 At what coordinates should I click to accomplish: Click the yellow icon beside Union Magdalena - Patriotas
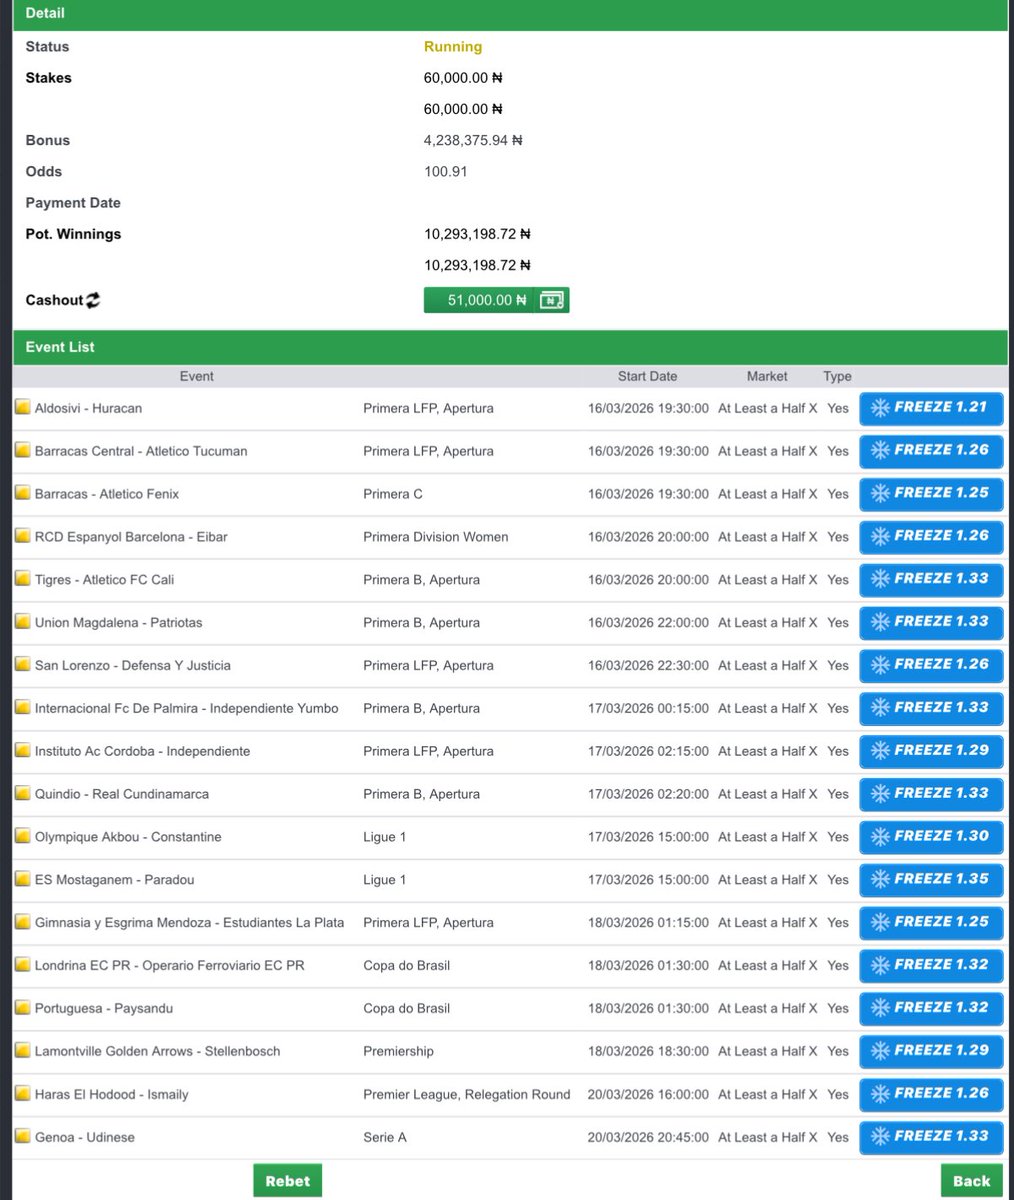(x=23, y=622)
